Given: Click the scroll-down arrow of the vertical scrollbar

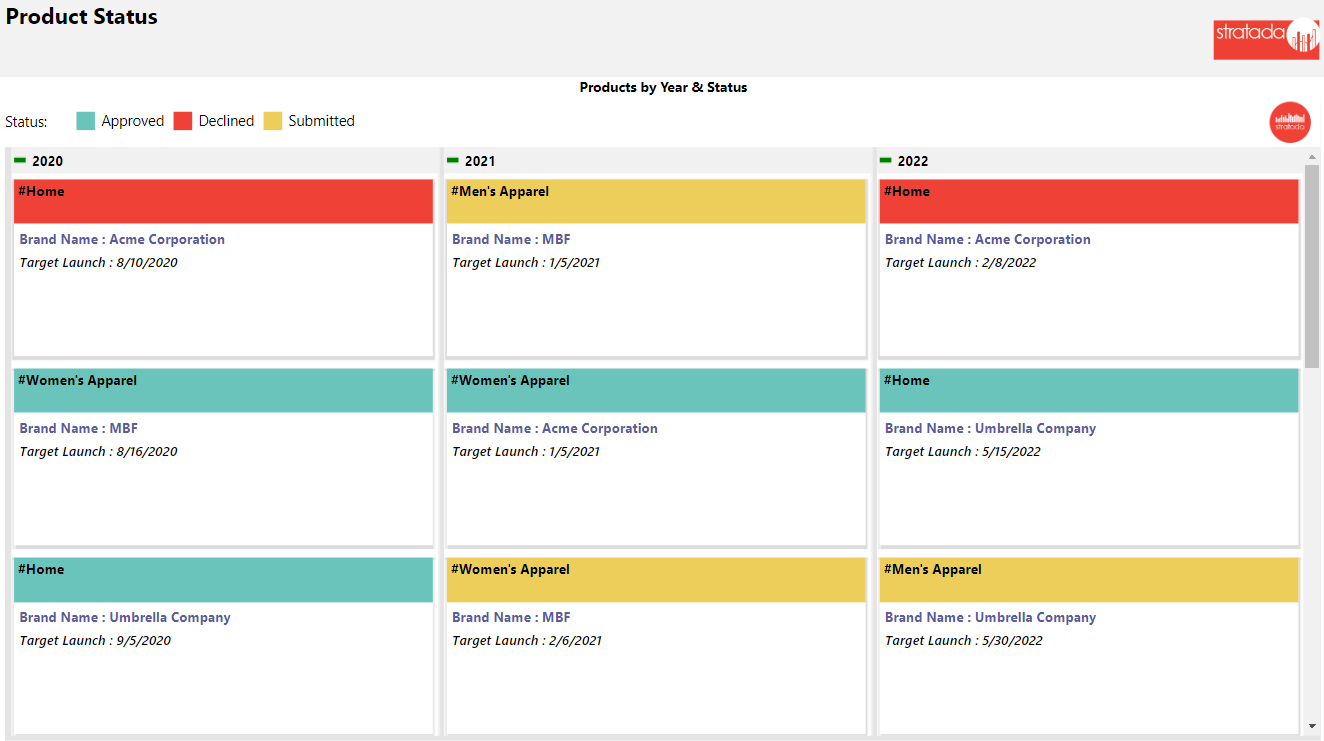Looking at the screenshot, I should (1312, 726).
